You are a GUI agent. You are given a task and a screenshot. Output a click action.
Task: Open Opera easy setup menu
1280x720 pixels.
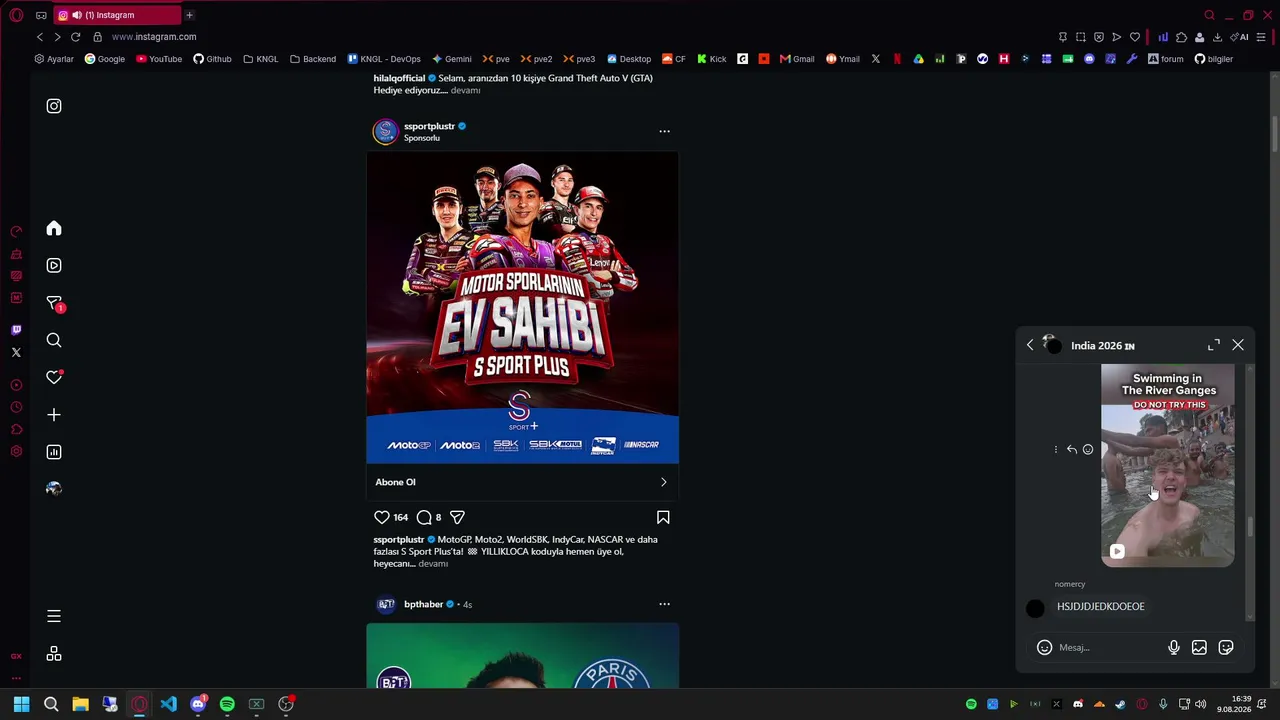1261,37
